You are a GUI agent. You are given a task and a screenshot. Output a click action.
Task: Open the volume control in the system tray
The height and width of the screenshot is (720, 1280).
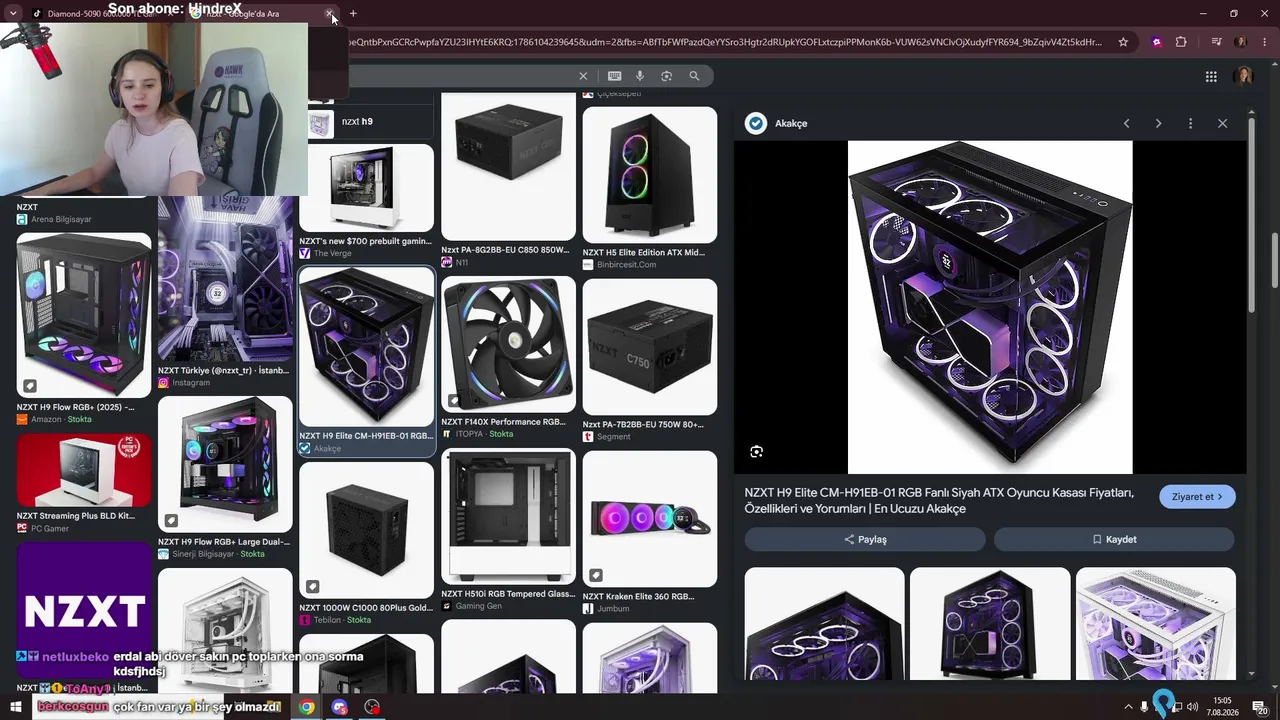click(x=1192, y=707)
